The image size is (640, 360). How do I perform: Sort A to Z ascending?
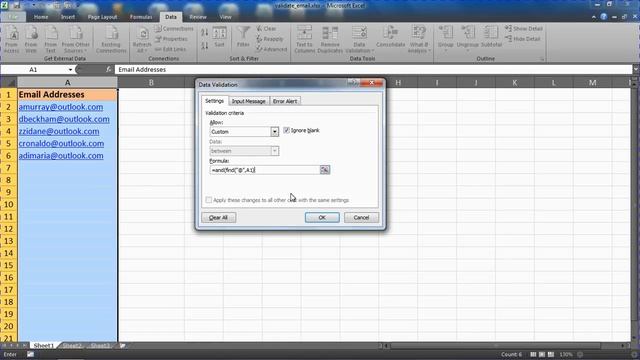click(204, 32)
